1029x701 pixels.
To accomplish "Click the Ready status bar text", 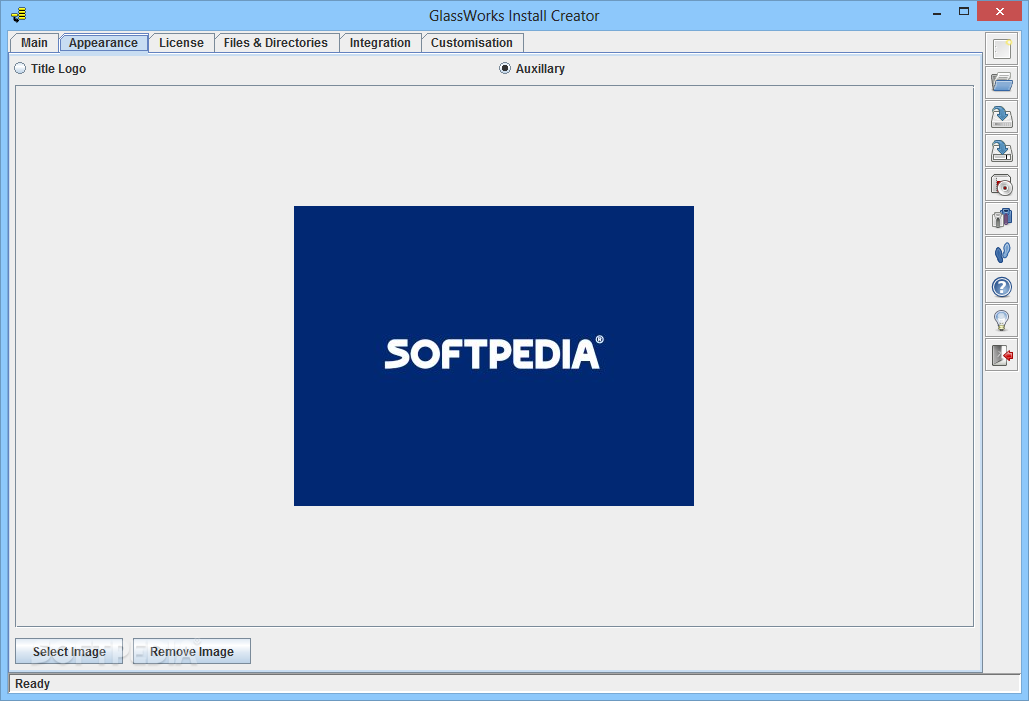I will click(x=32, y=683).
